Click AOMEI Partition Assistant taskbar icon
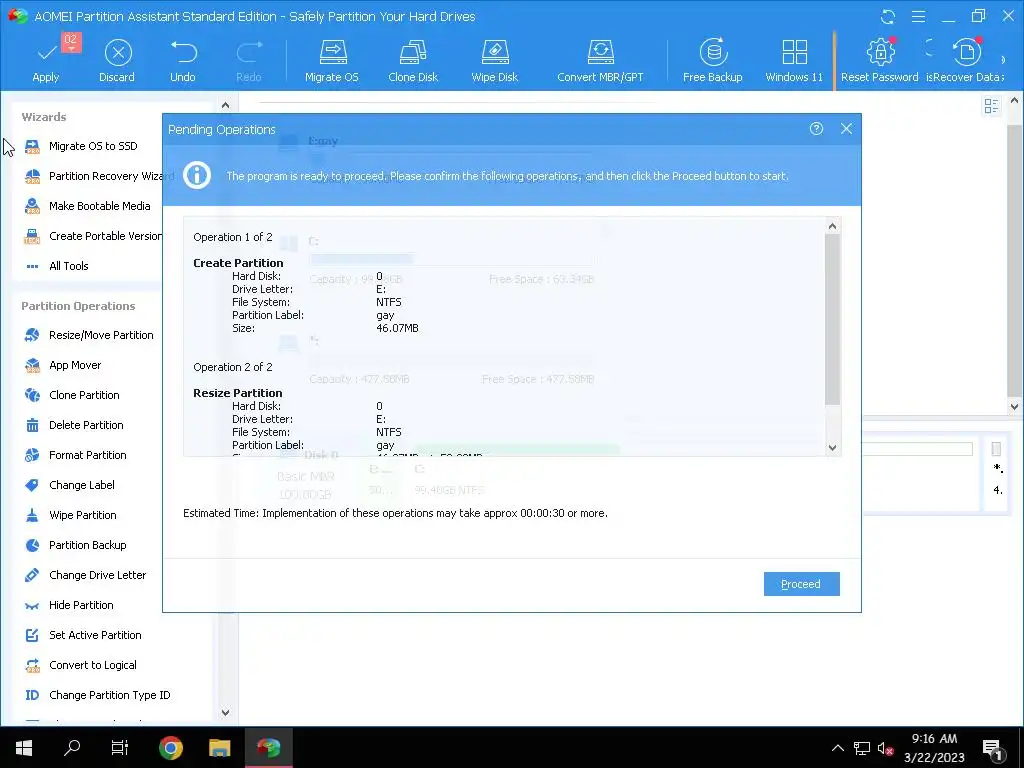1024x768 pixels. 268,747
